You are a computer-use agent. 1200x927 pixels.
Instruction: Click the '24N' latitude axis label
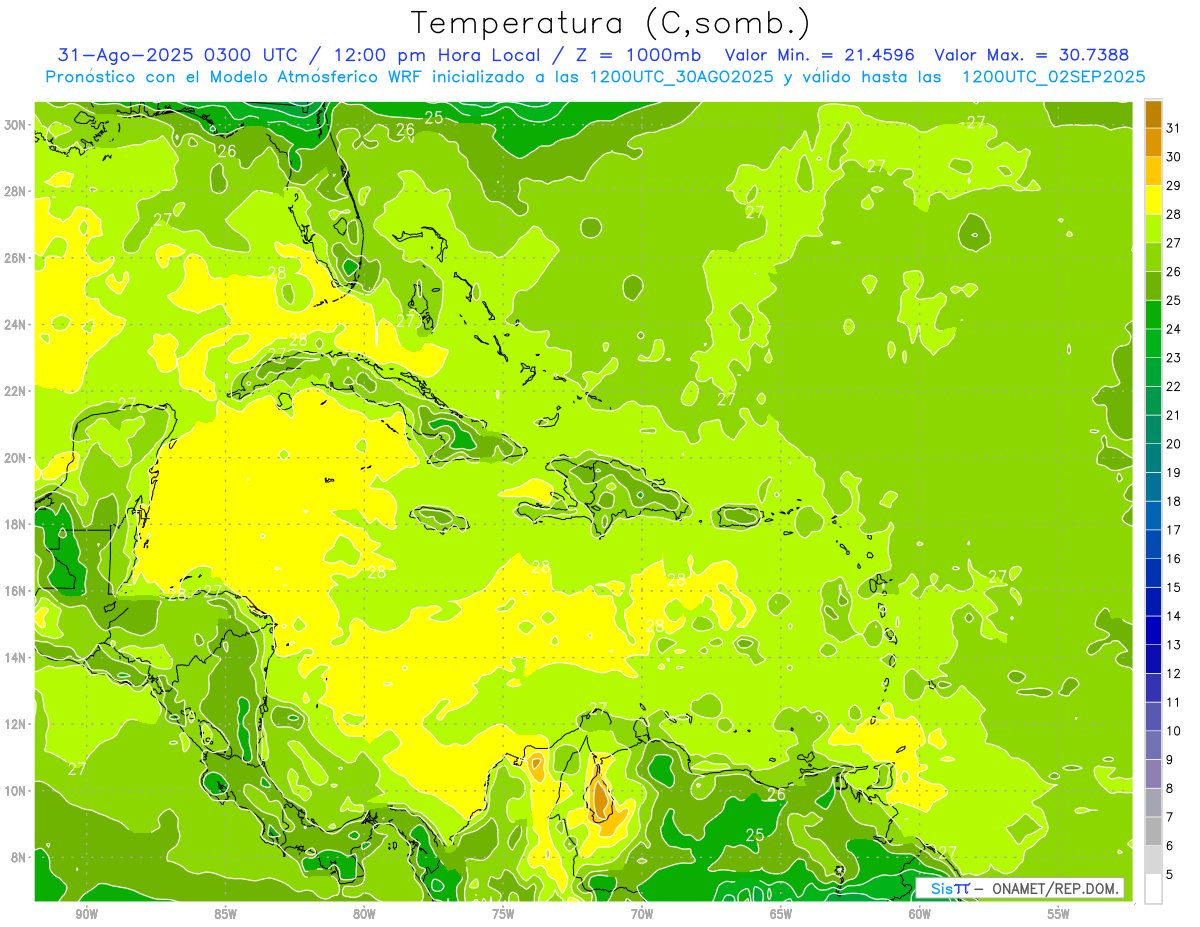coord(15,325)
